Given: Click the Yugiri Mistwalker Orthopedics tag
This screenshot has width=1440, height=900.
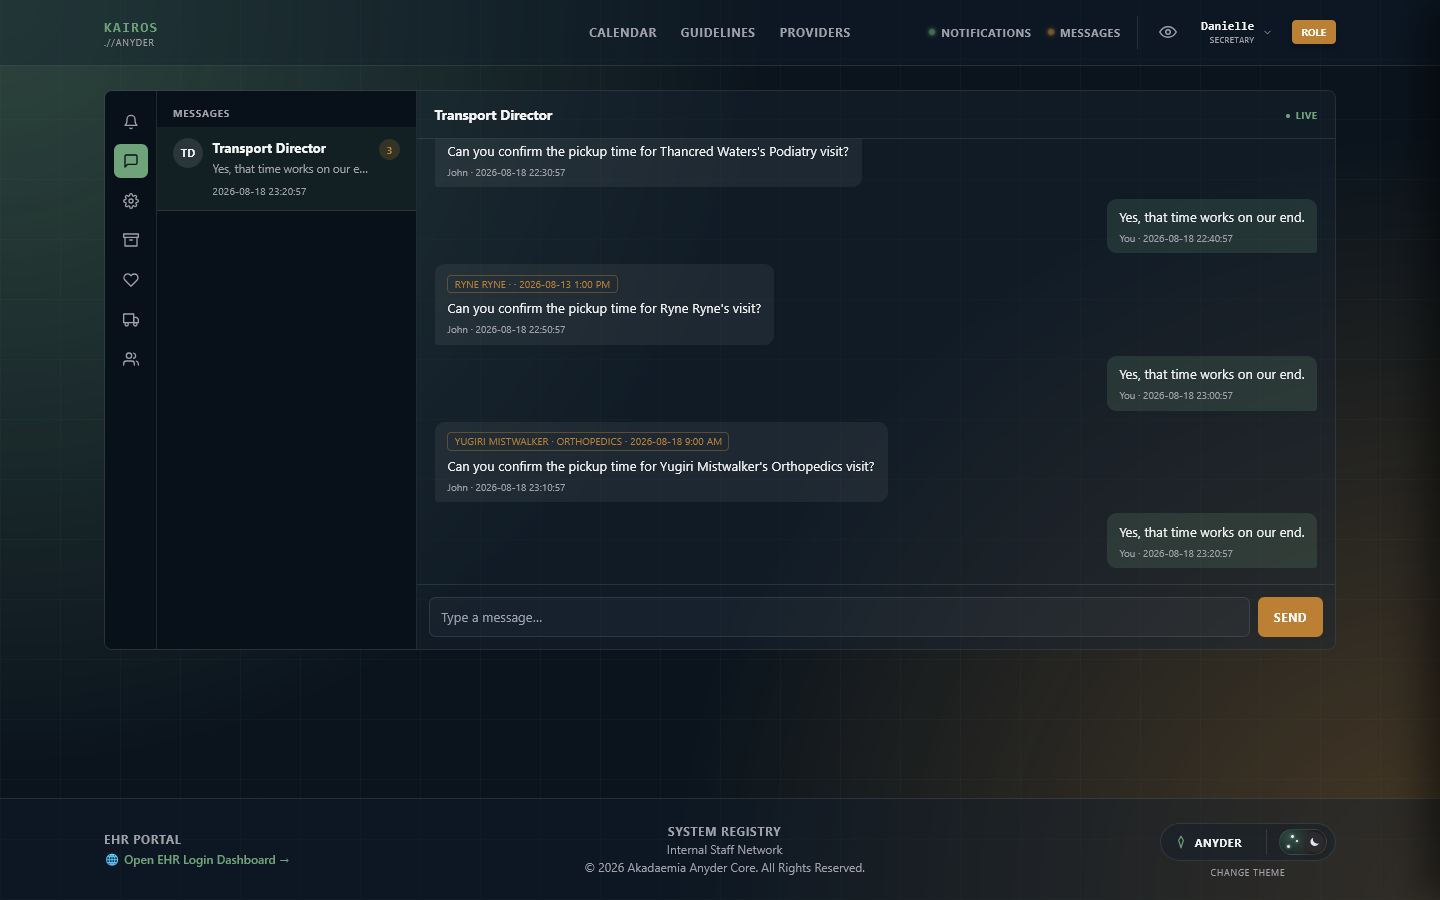Looking at the screenshot, I should [x=588, y=442].
